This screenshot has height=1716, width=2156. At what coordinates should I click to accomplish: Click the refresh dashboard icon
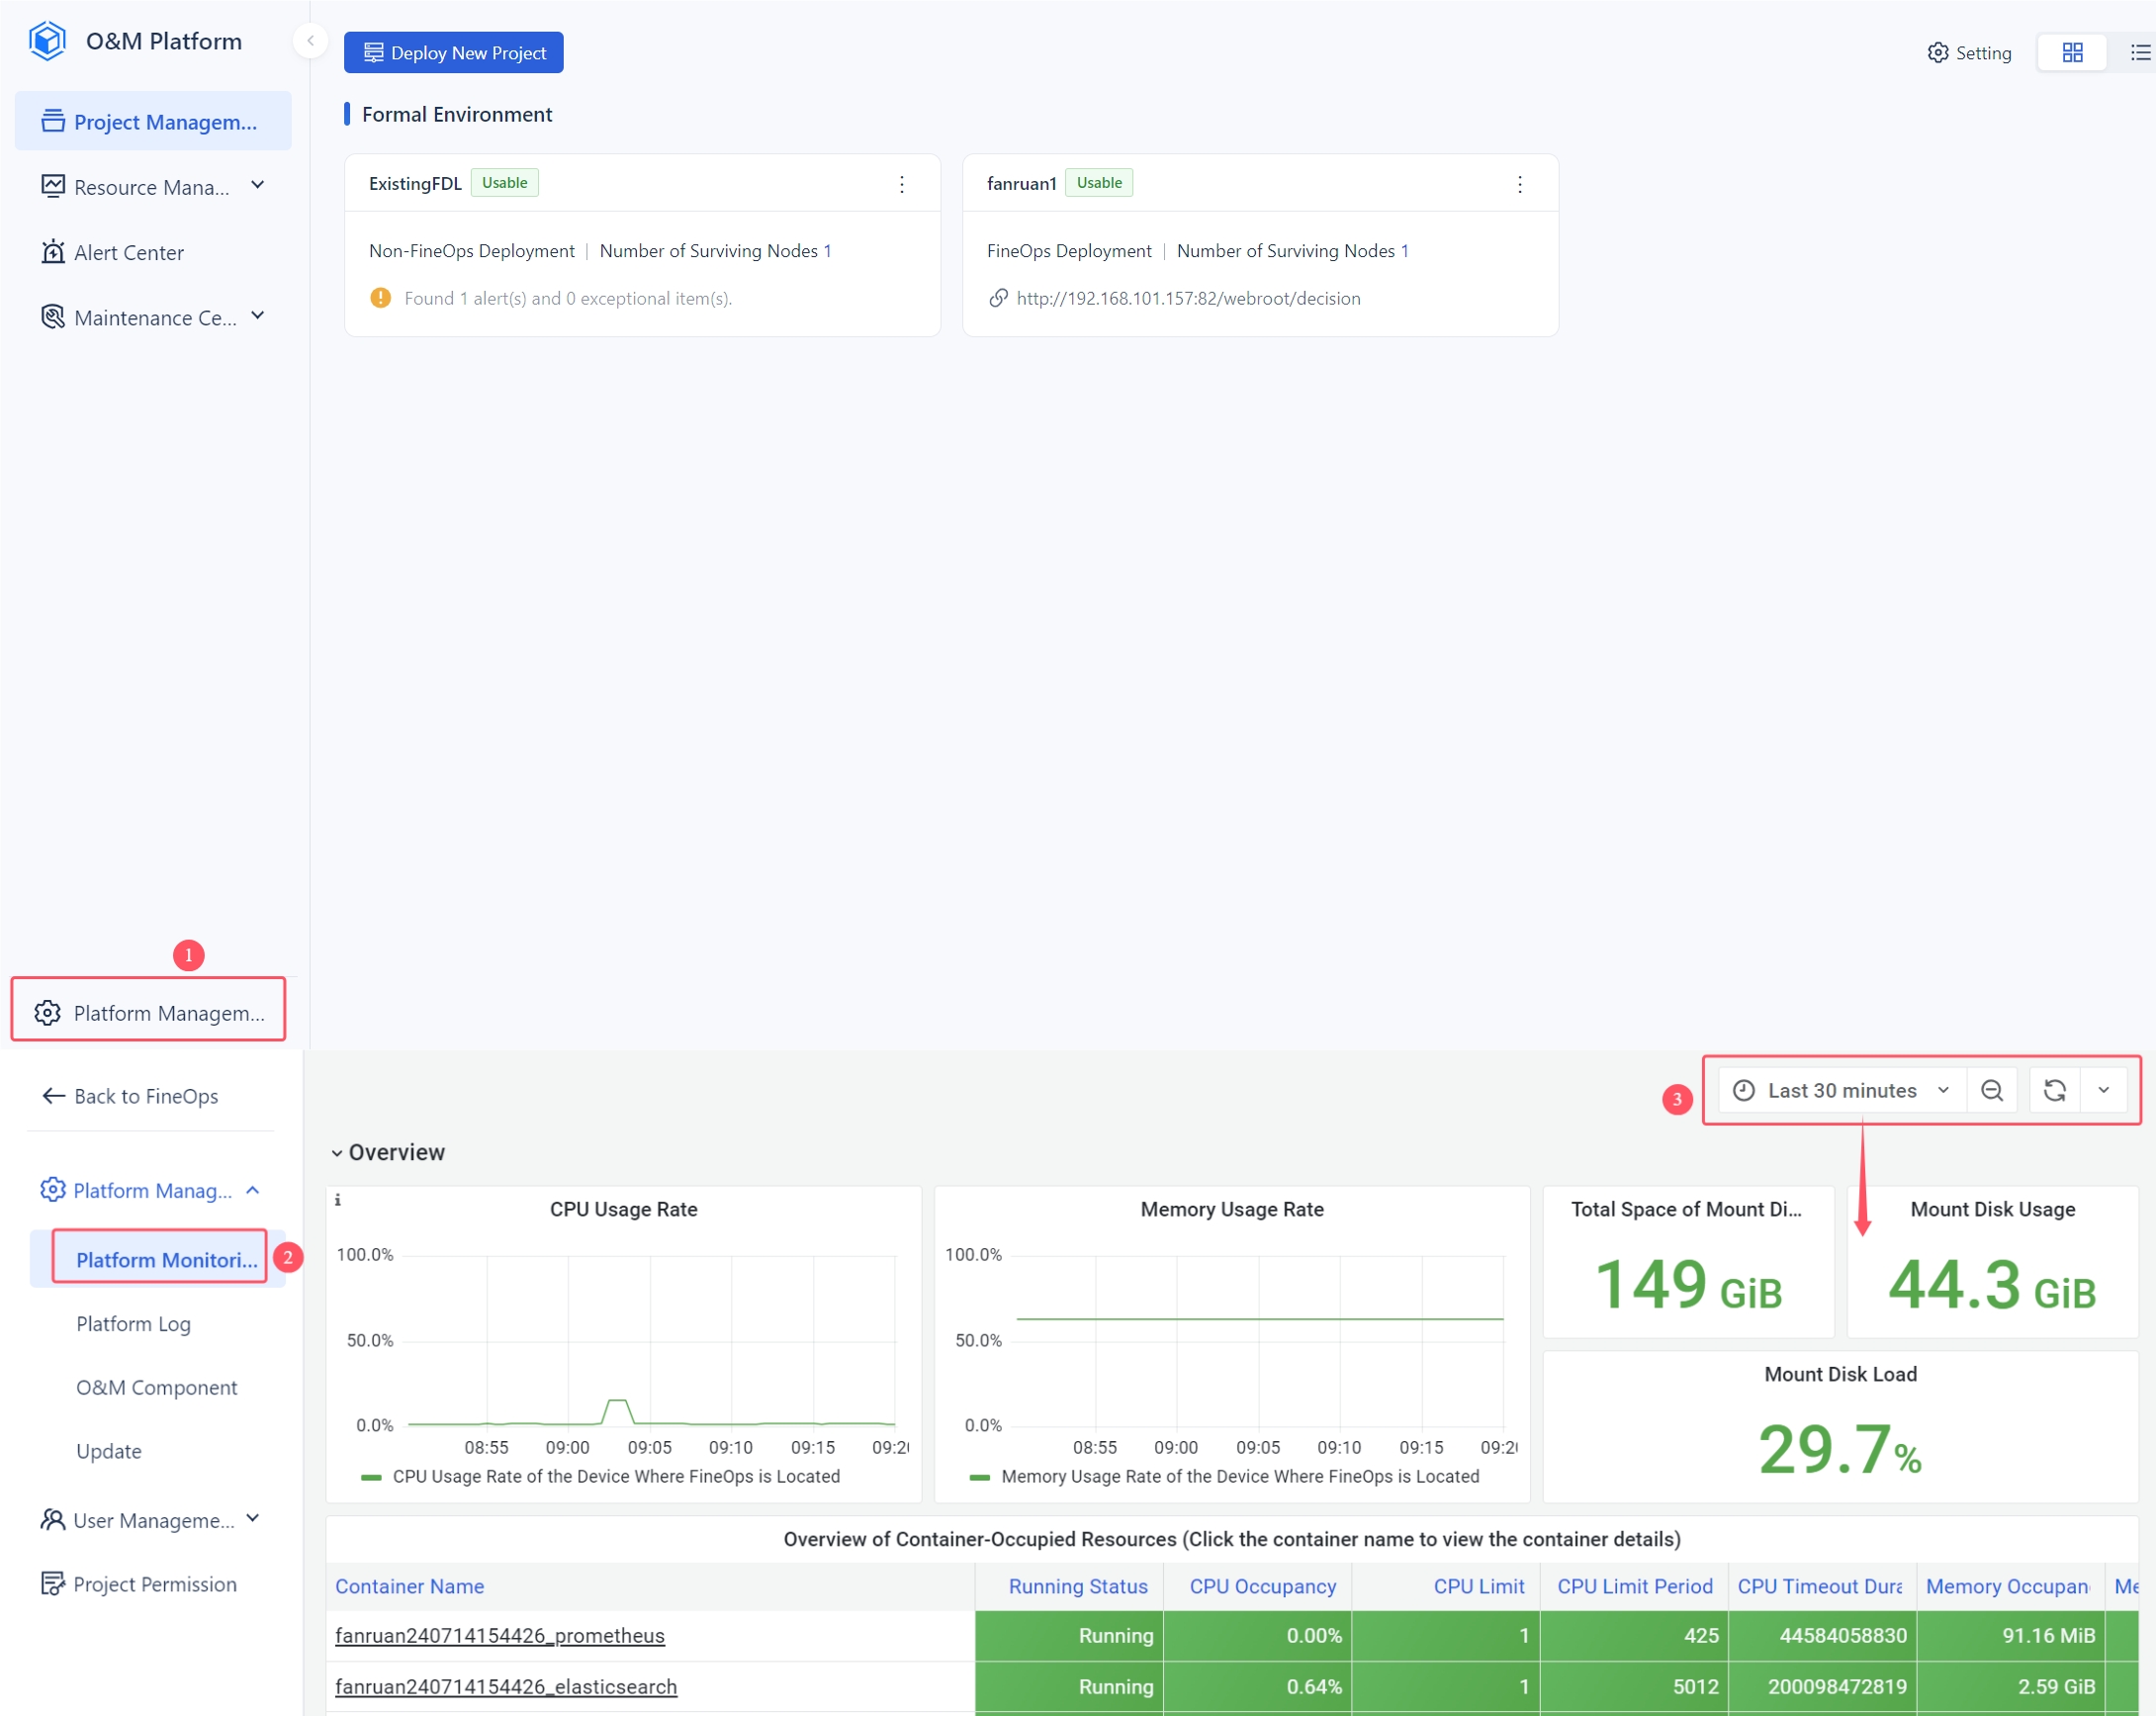coord(2054,1090)
